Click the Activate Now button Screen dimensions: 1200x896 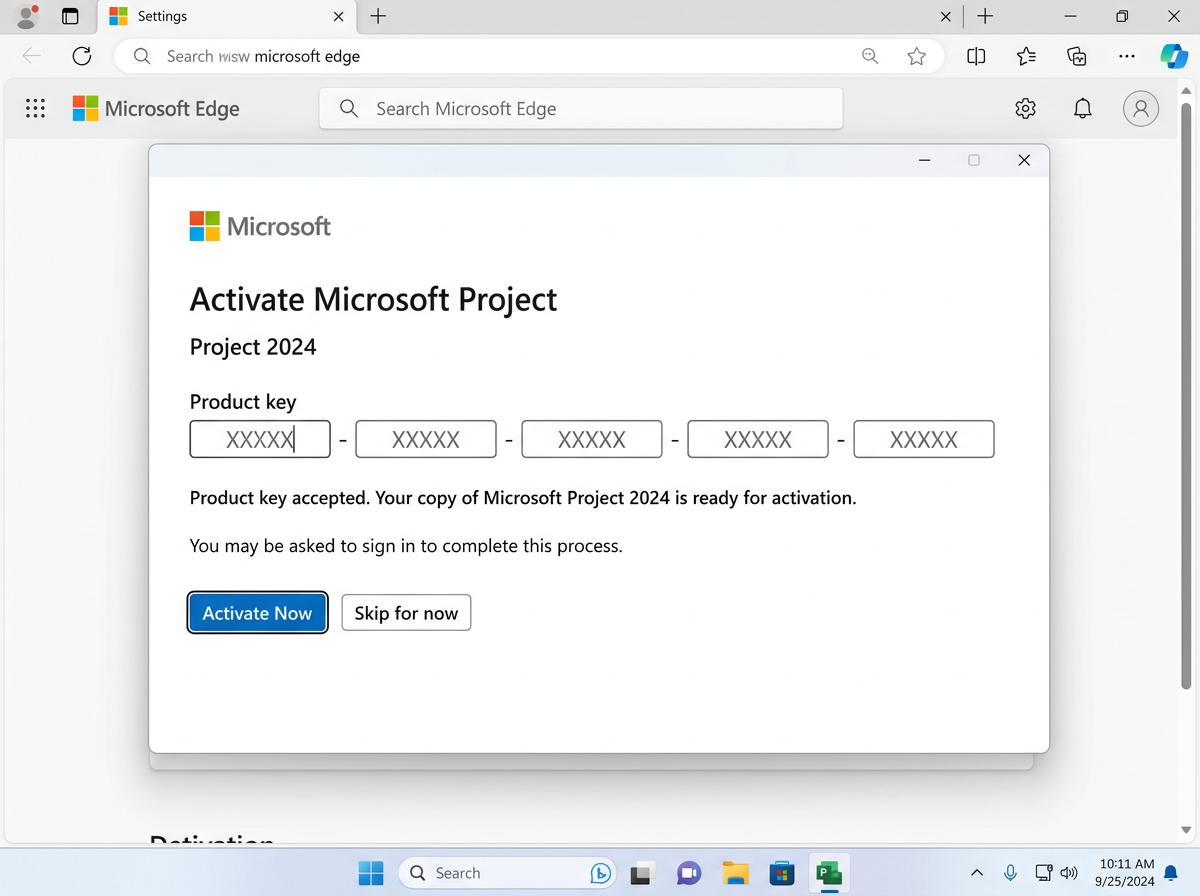tap(257, 613)
